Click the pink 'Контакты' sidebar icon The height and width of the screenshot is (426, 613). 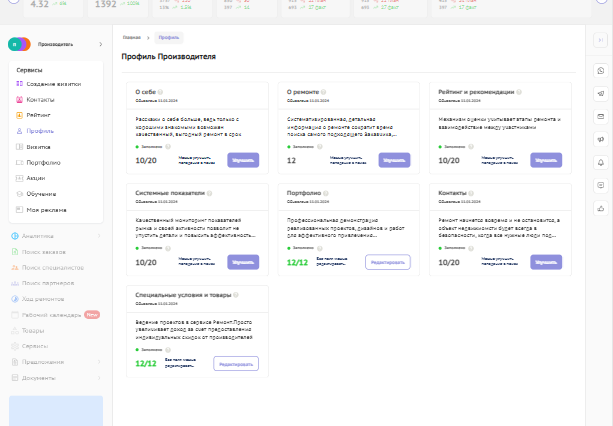pyautogui.click(x=19, y=100)
